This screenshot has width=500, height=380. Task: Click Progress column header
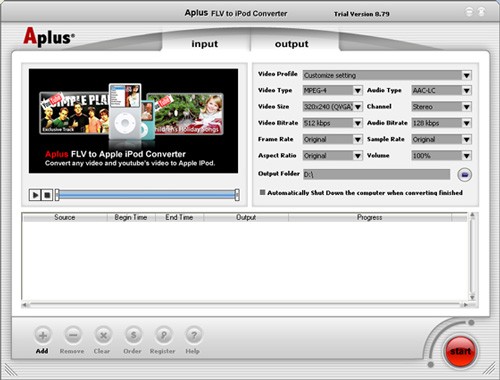click(370, 217)
